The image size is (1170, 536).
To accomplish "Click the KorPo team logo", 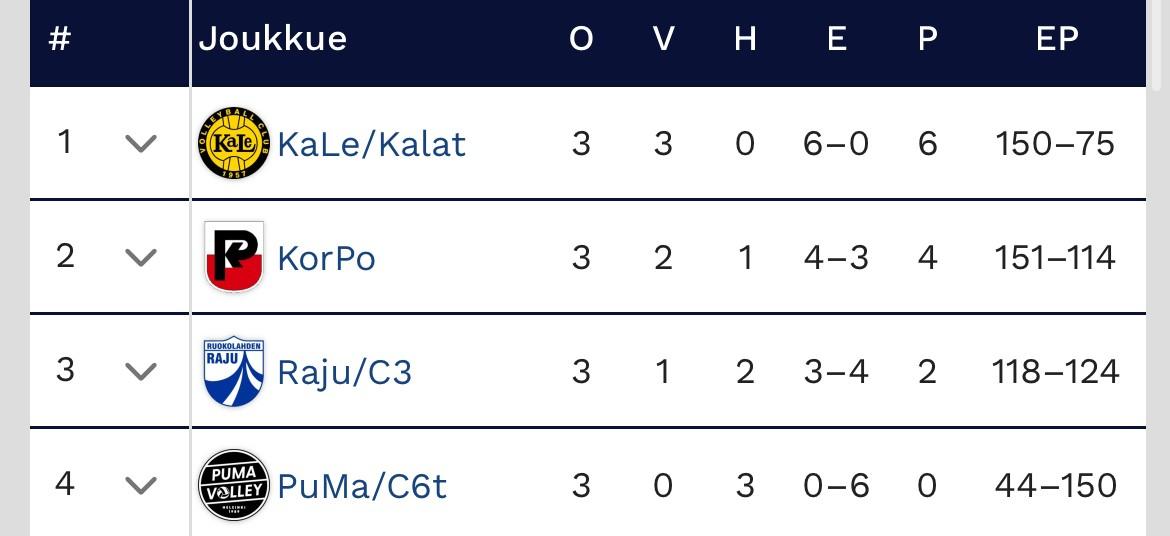I will pos(234,257).
